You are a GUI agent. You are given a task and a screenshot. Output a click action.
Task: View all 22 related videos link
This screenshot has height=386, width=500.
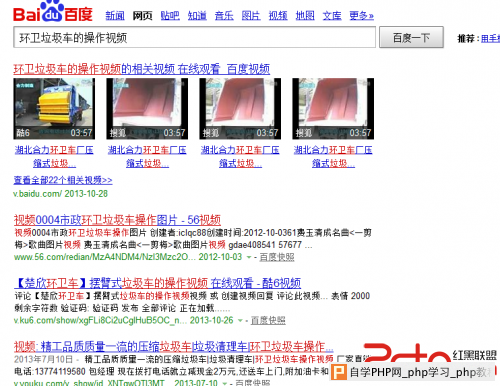pos(63,180)
